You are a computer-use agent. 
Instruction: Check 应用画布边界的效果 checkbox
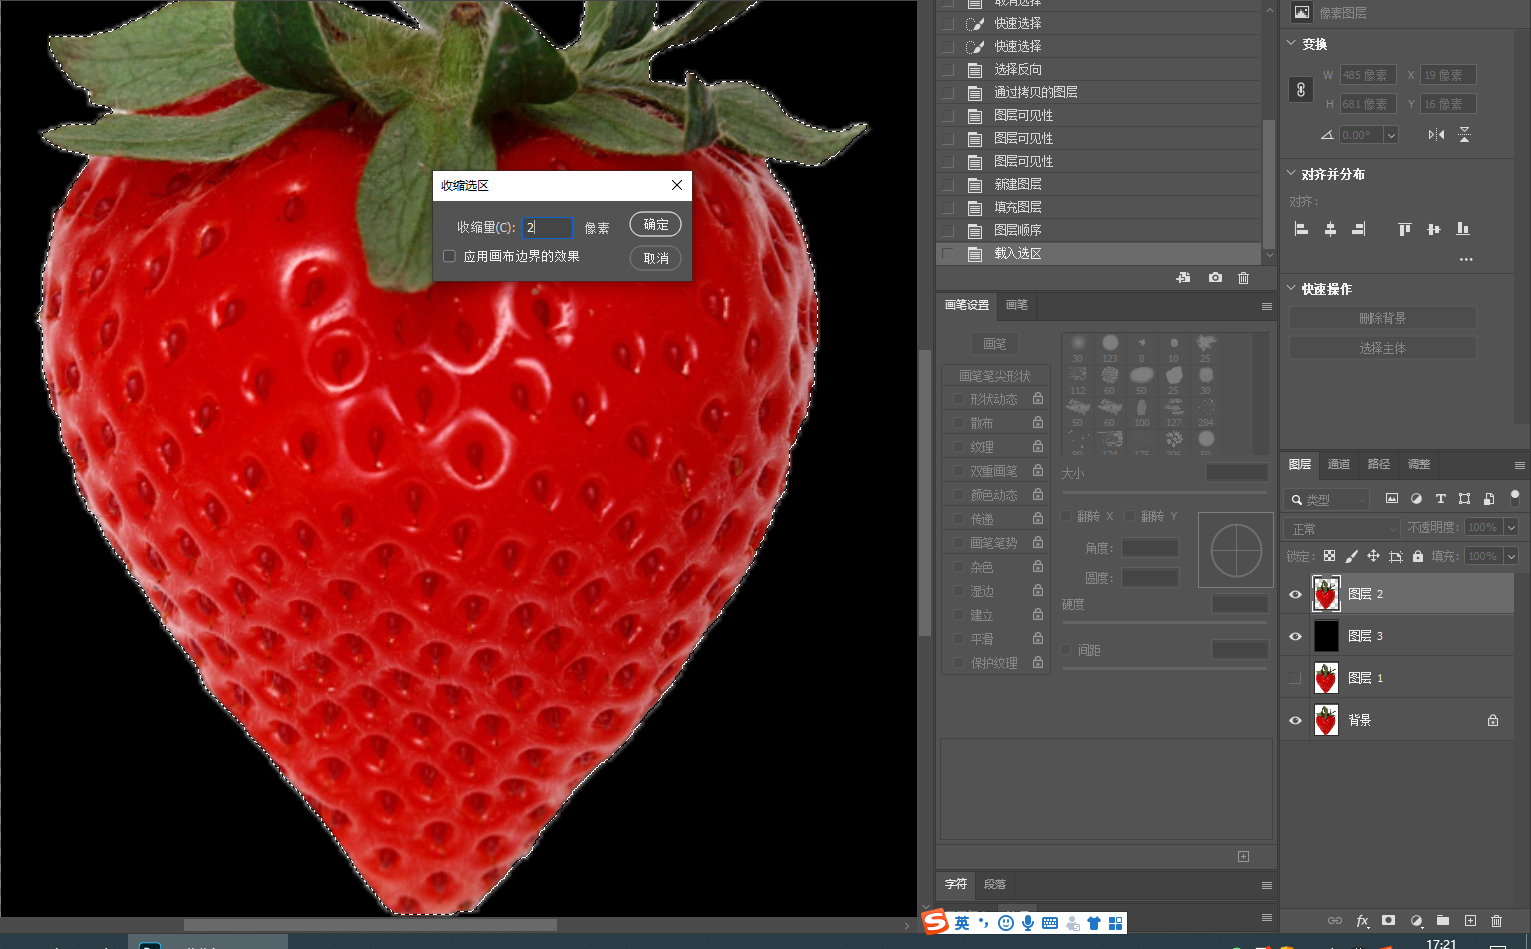[449, 256]
